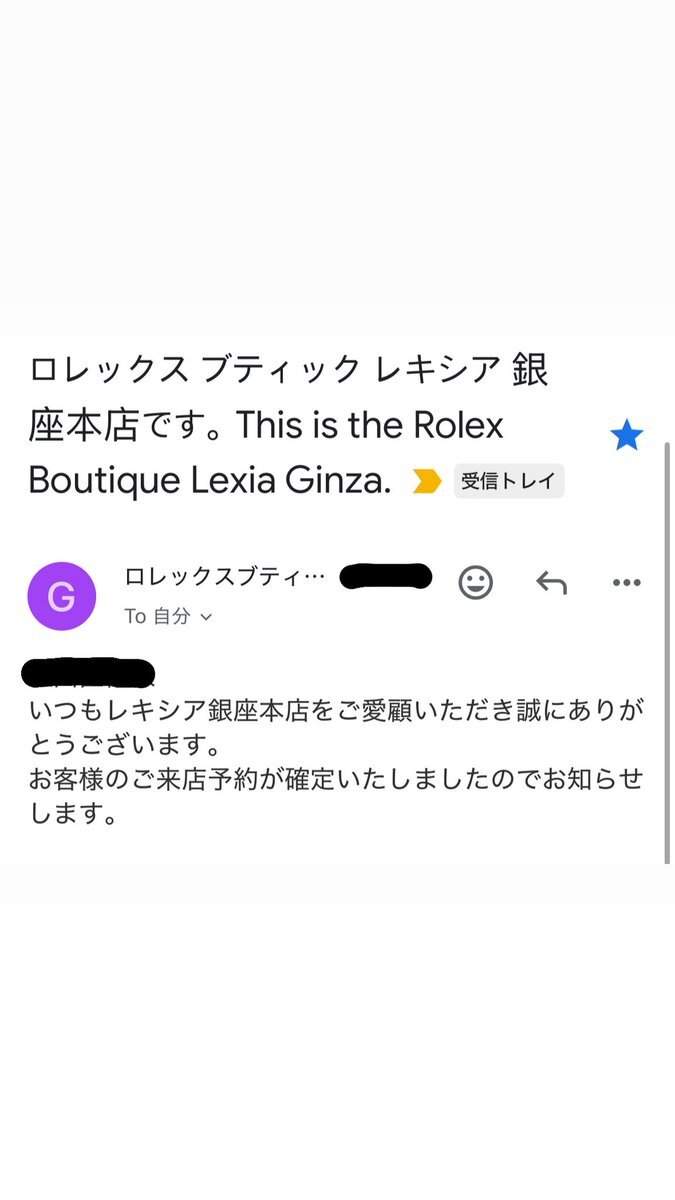675x1200 pixels.
Task: Click the text This is the Rolex in the subject
Action: [370, 426]
